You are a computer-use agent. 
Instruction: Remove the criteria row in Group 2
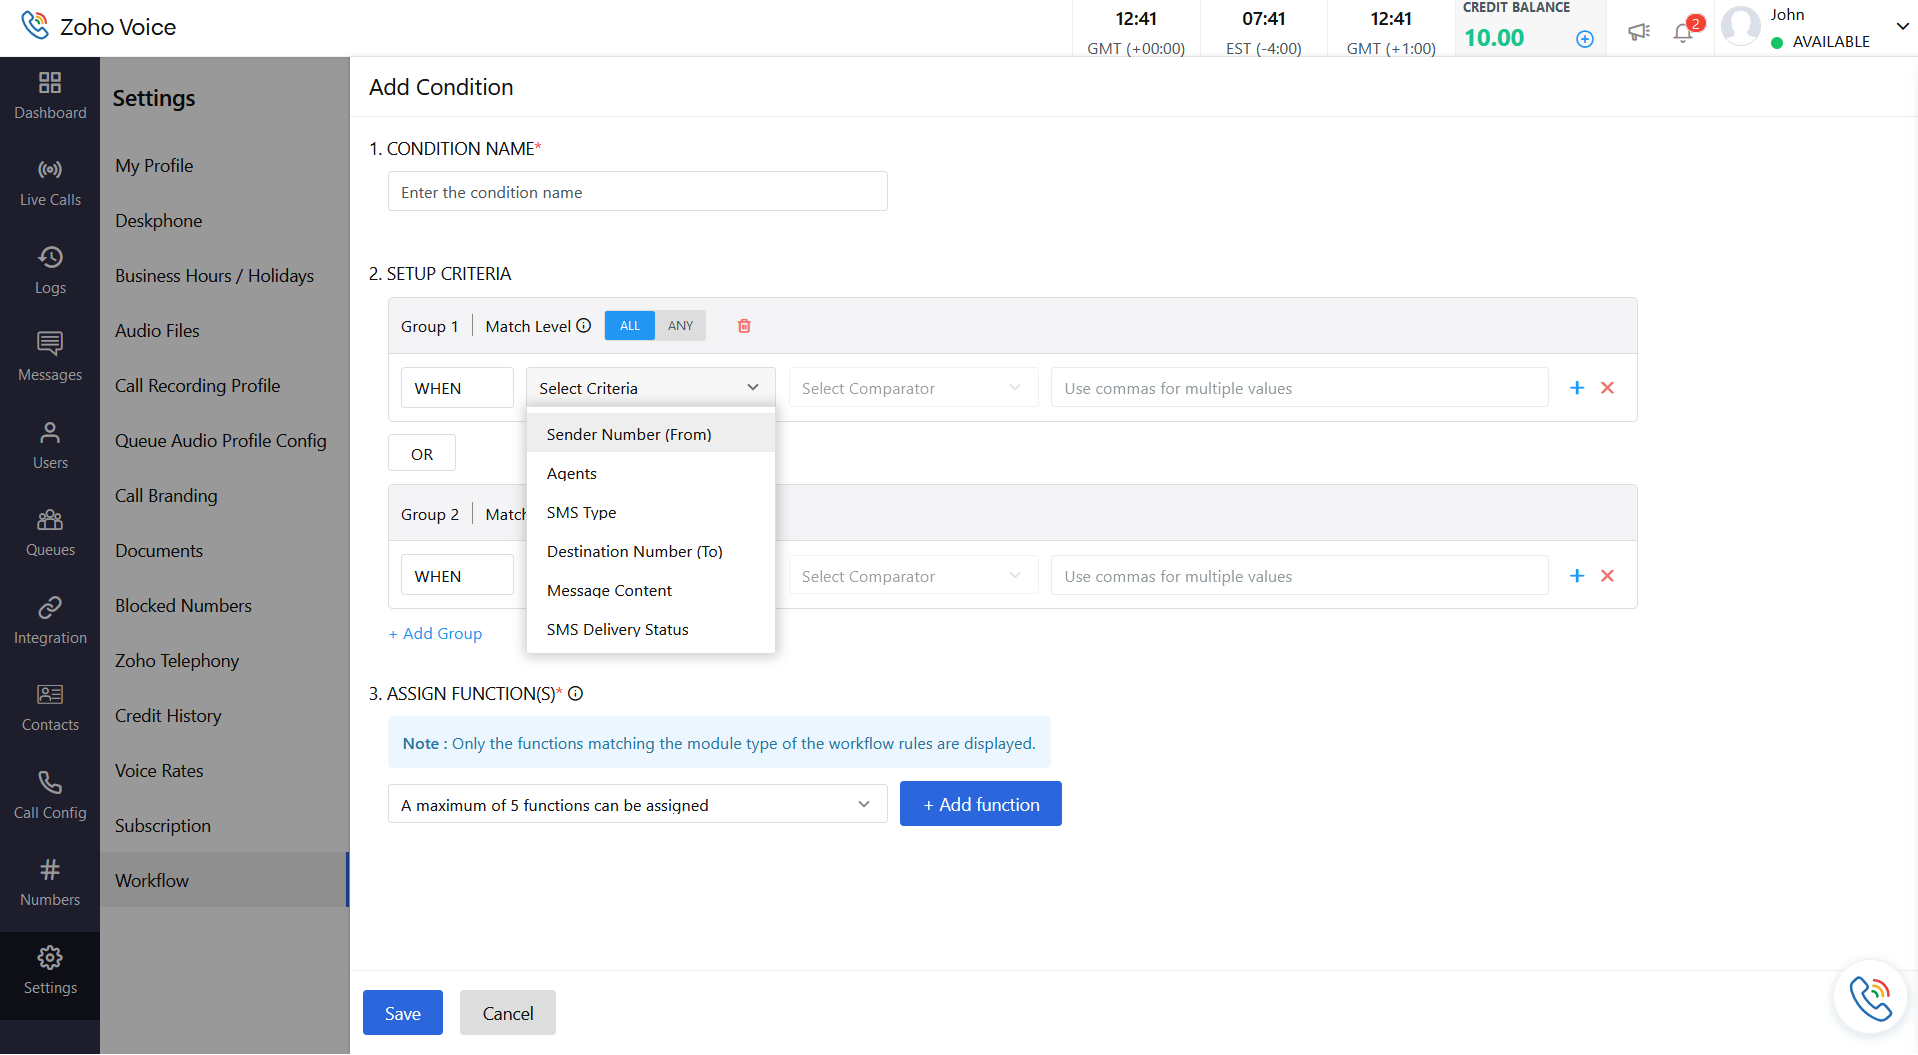1608,576
